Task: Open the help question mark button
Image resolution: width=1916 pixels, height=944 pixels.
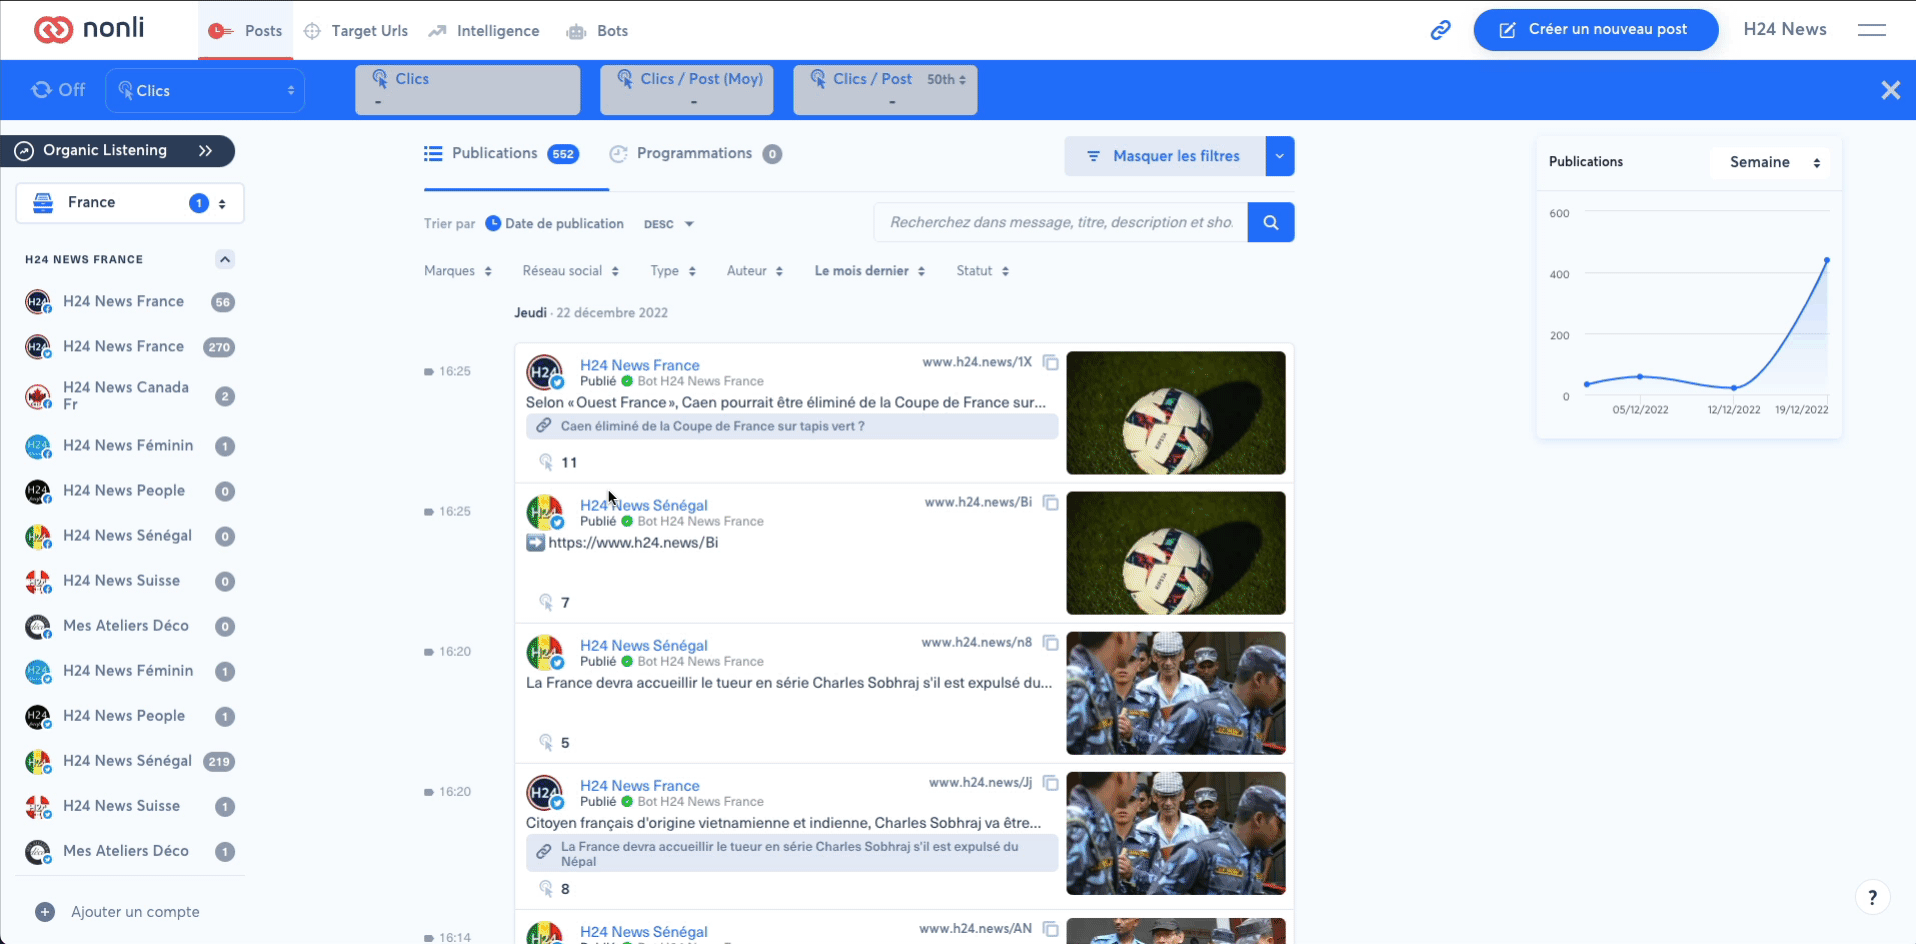Action: (x=1872, y=897)
